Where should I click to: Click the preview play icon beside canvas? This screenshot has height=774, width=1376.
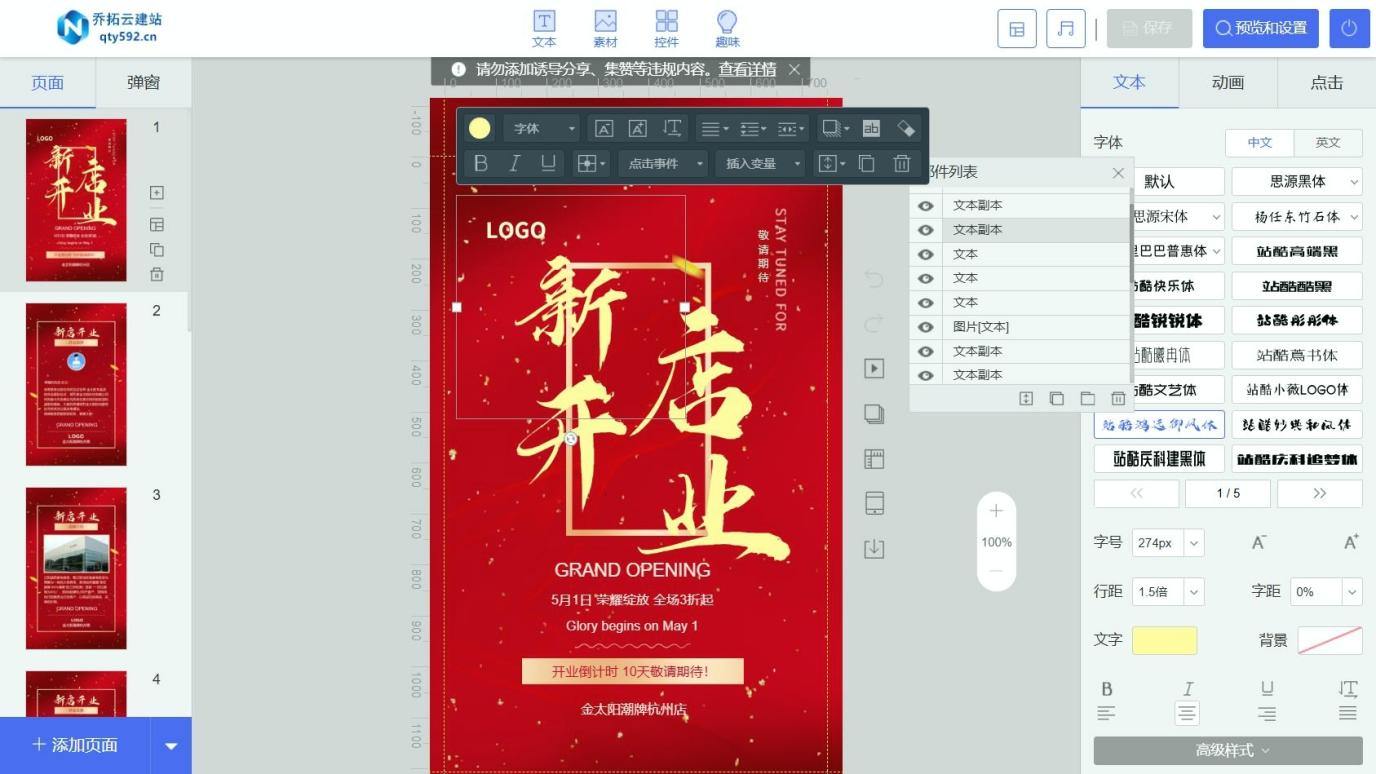[x=874, y=369]
